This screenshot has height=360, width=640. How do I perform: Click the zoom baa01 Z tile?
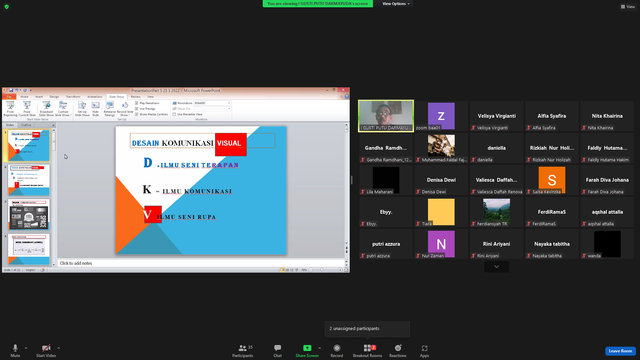click(x=441, y=116)
